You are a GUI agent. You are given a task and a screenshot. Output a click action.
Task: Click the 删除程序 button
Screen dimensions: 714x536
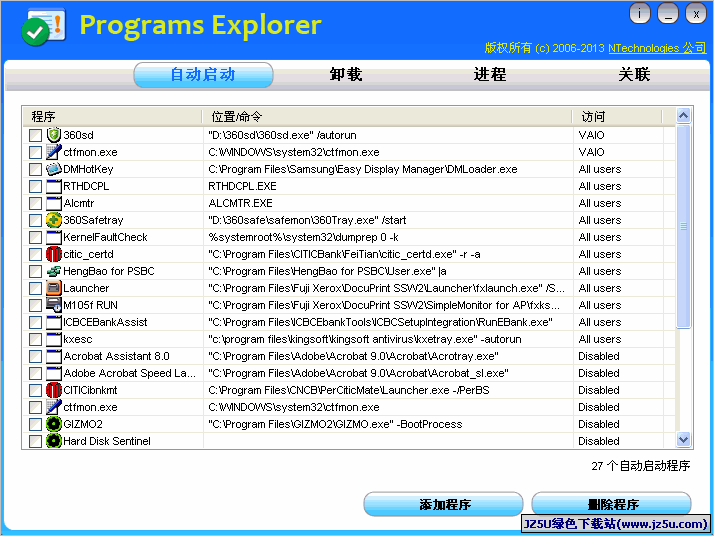612,504
